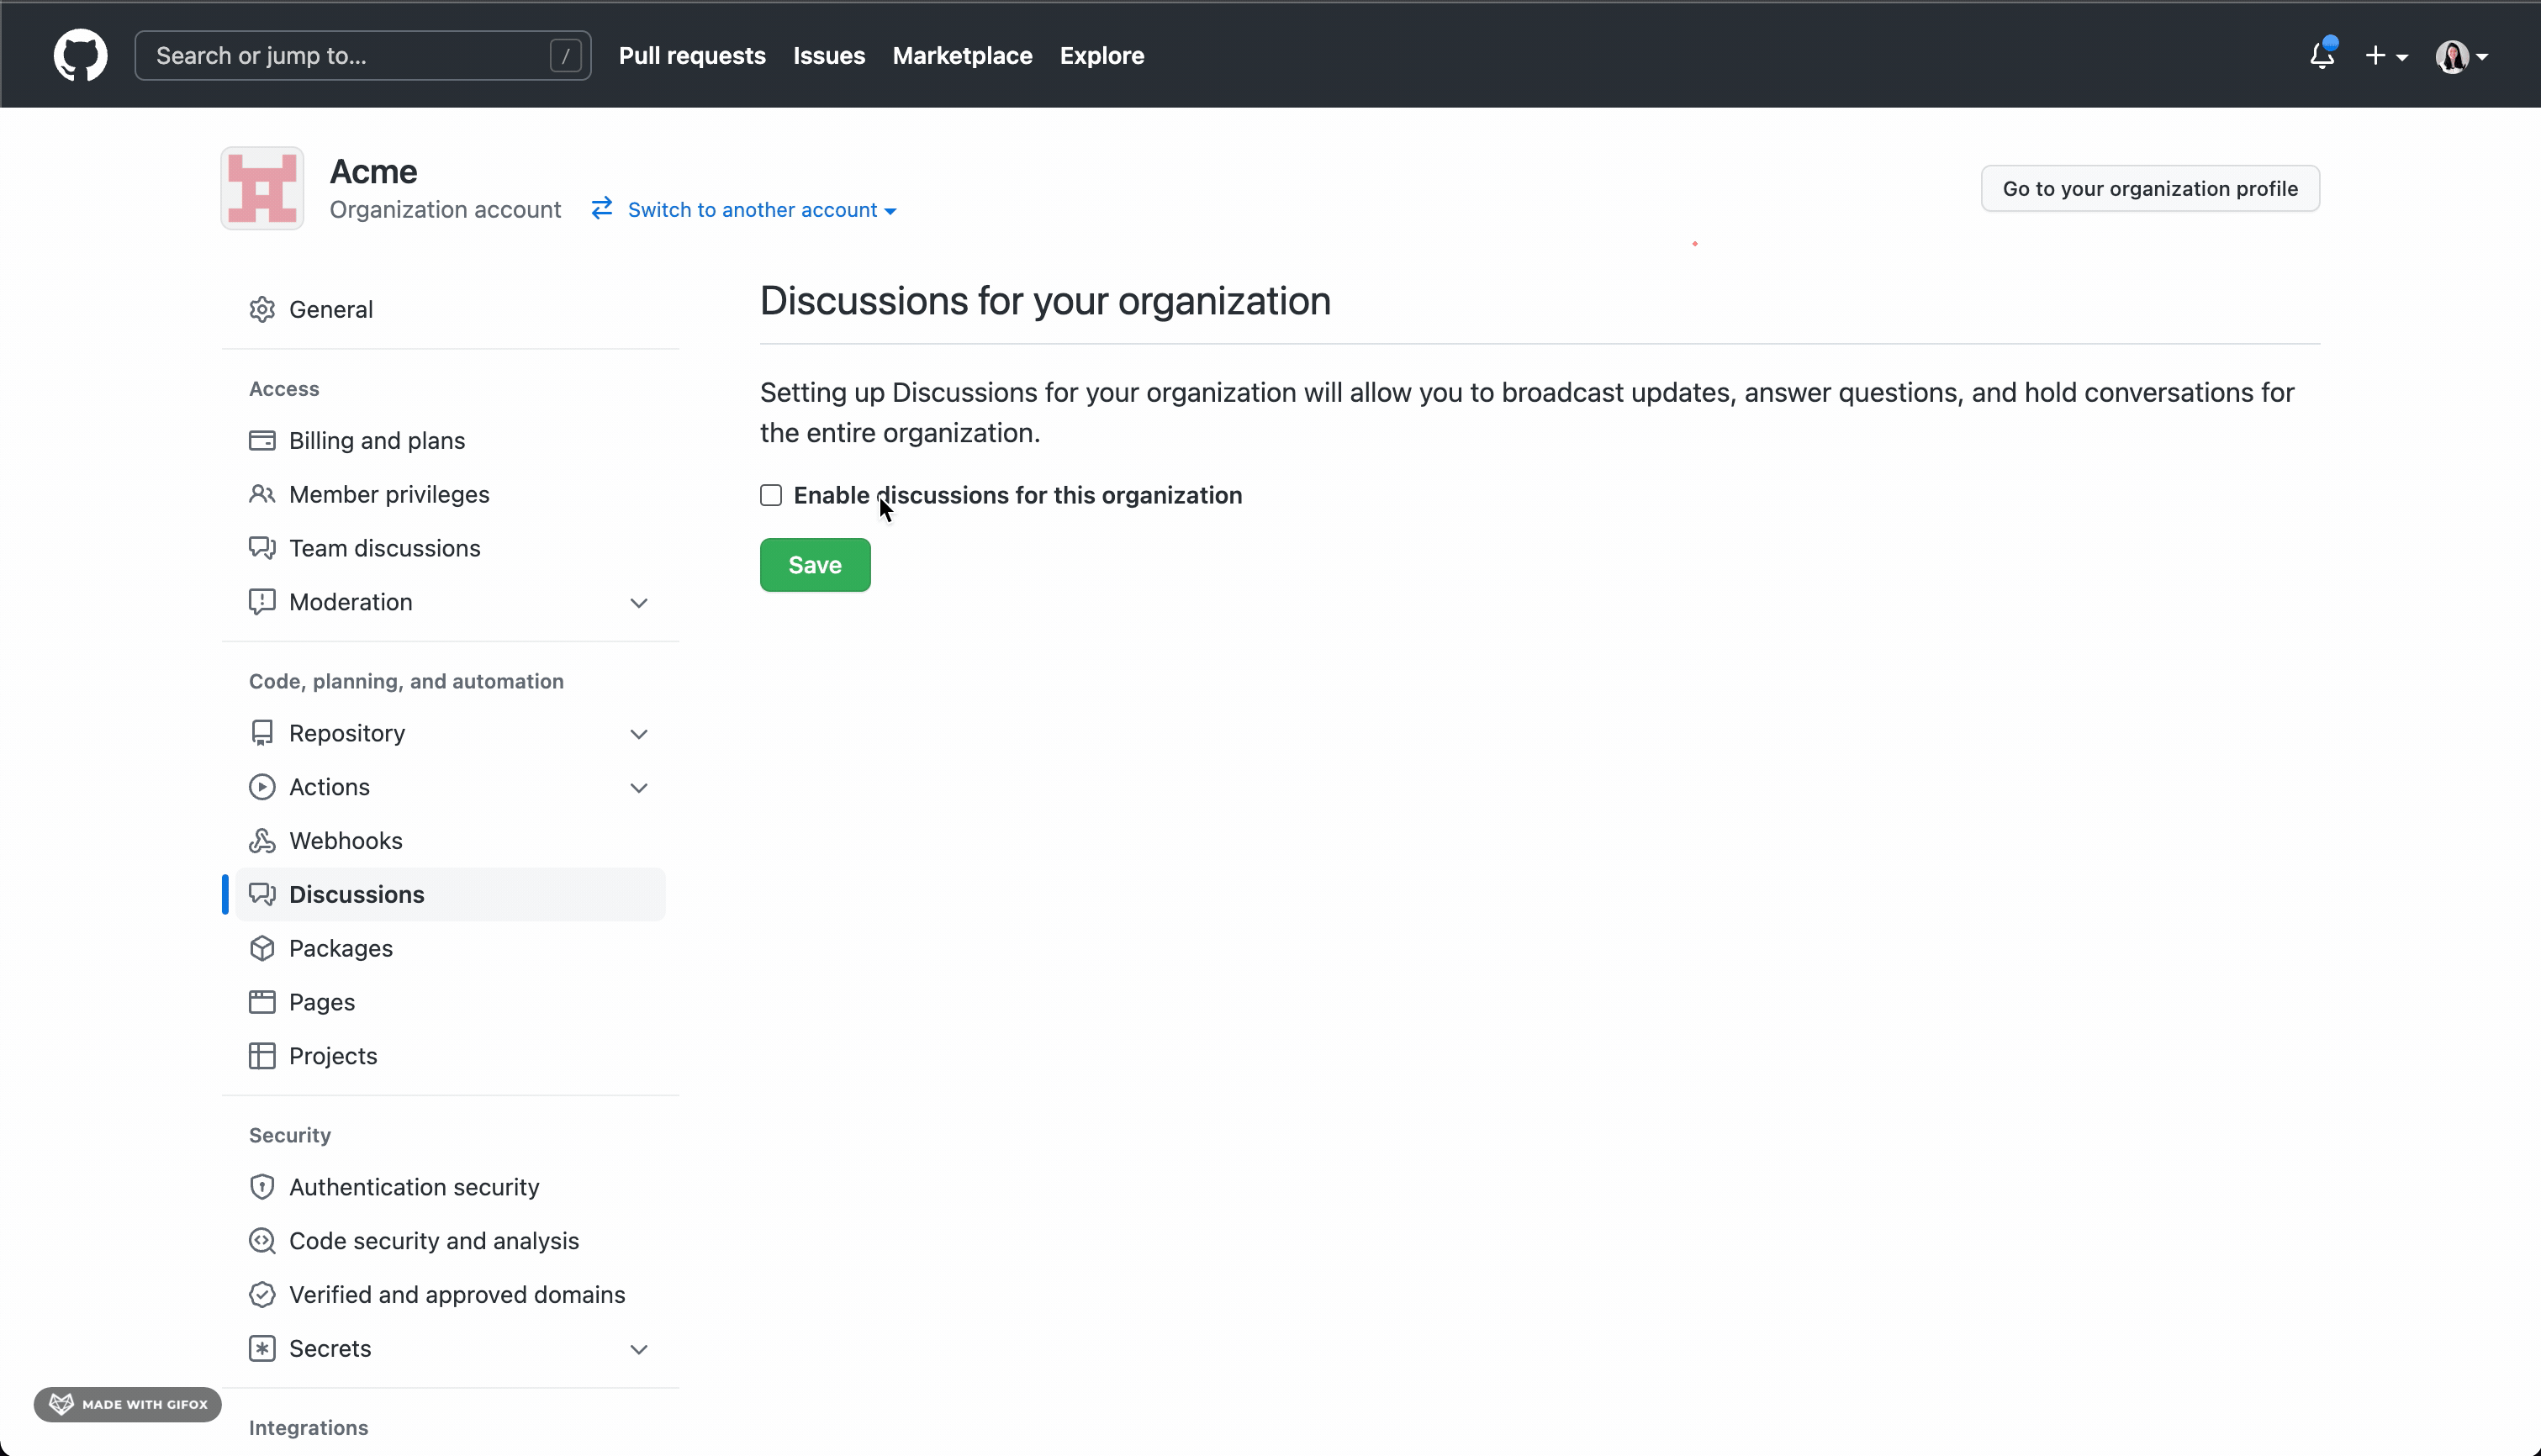Viewport: 2541px width, 1456px height.
Task: Enable discussions for this organization checkbox
Action: 769,494
